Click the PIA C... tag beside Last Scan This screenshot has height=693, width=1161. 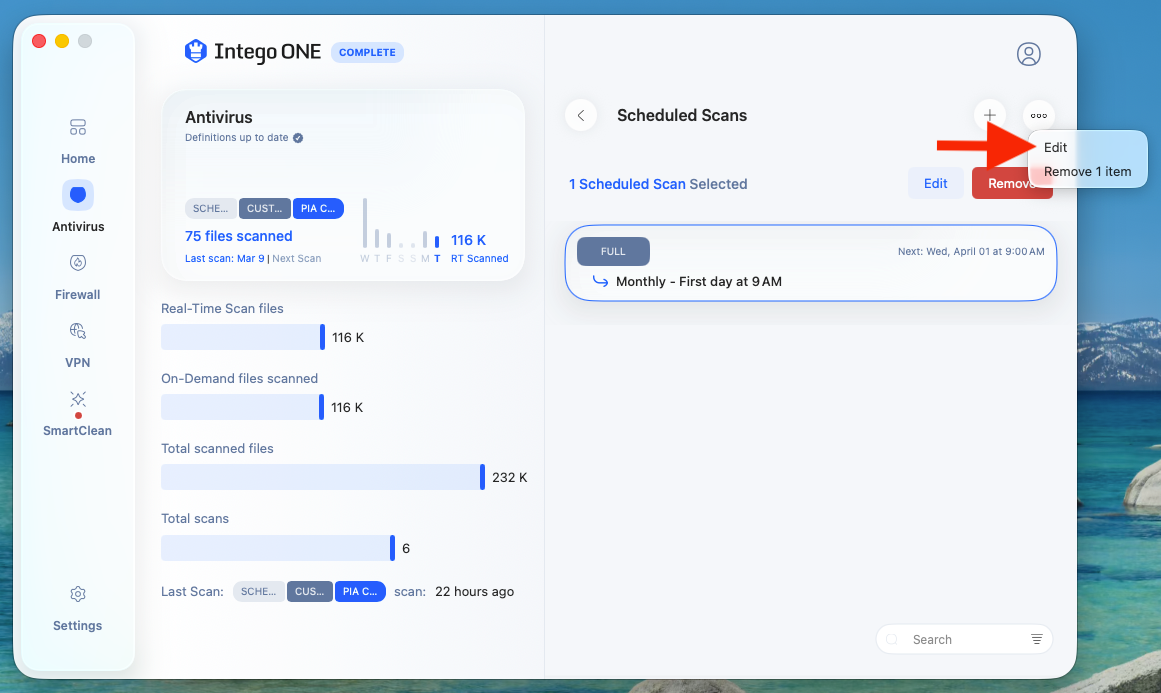point(360,592)
